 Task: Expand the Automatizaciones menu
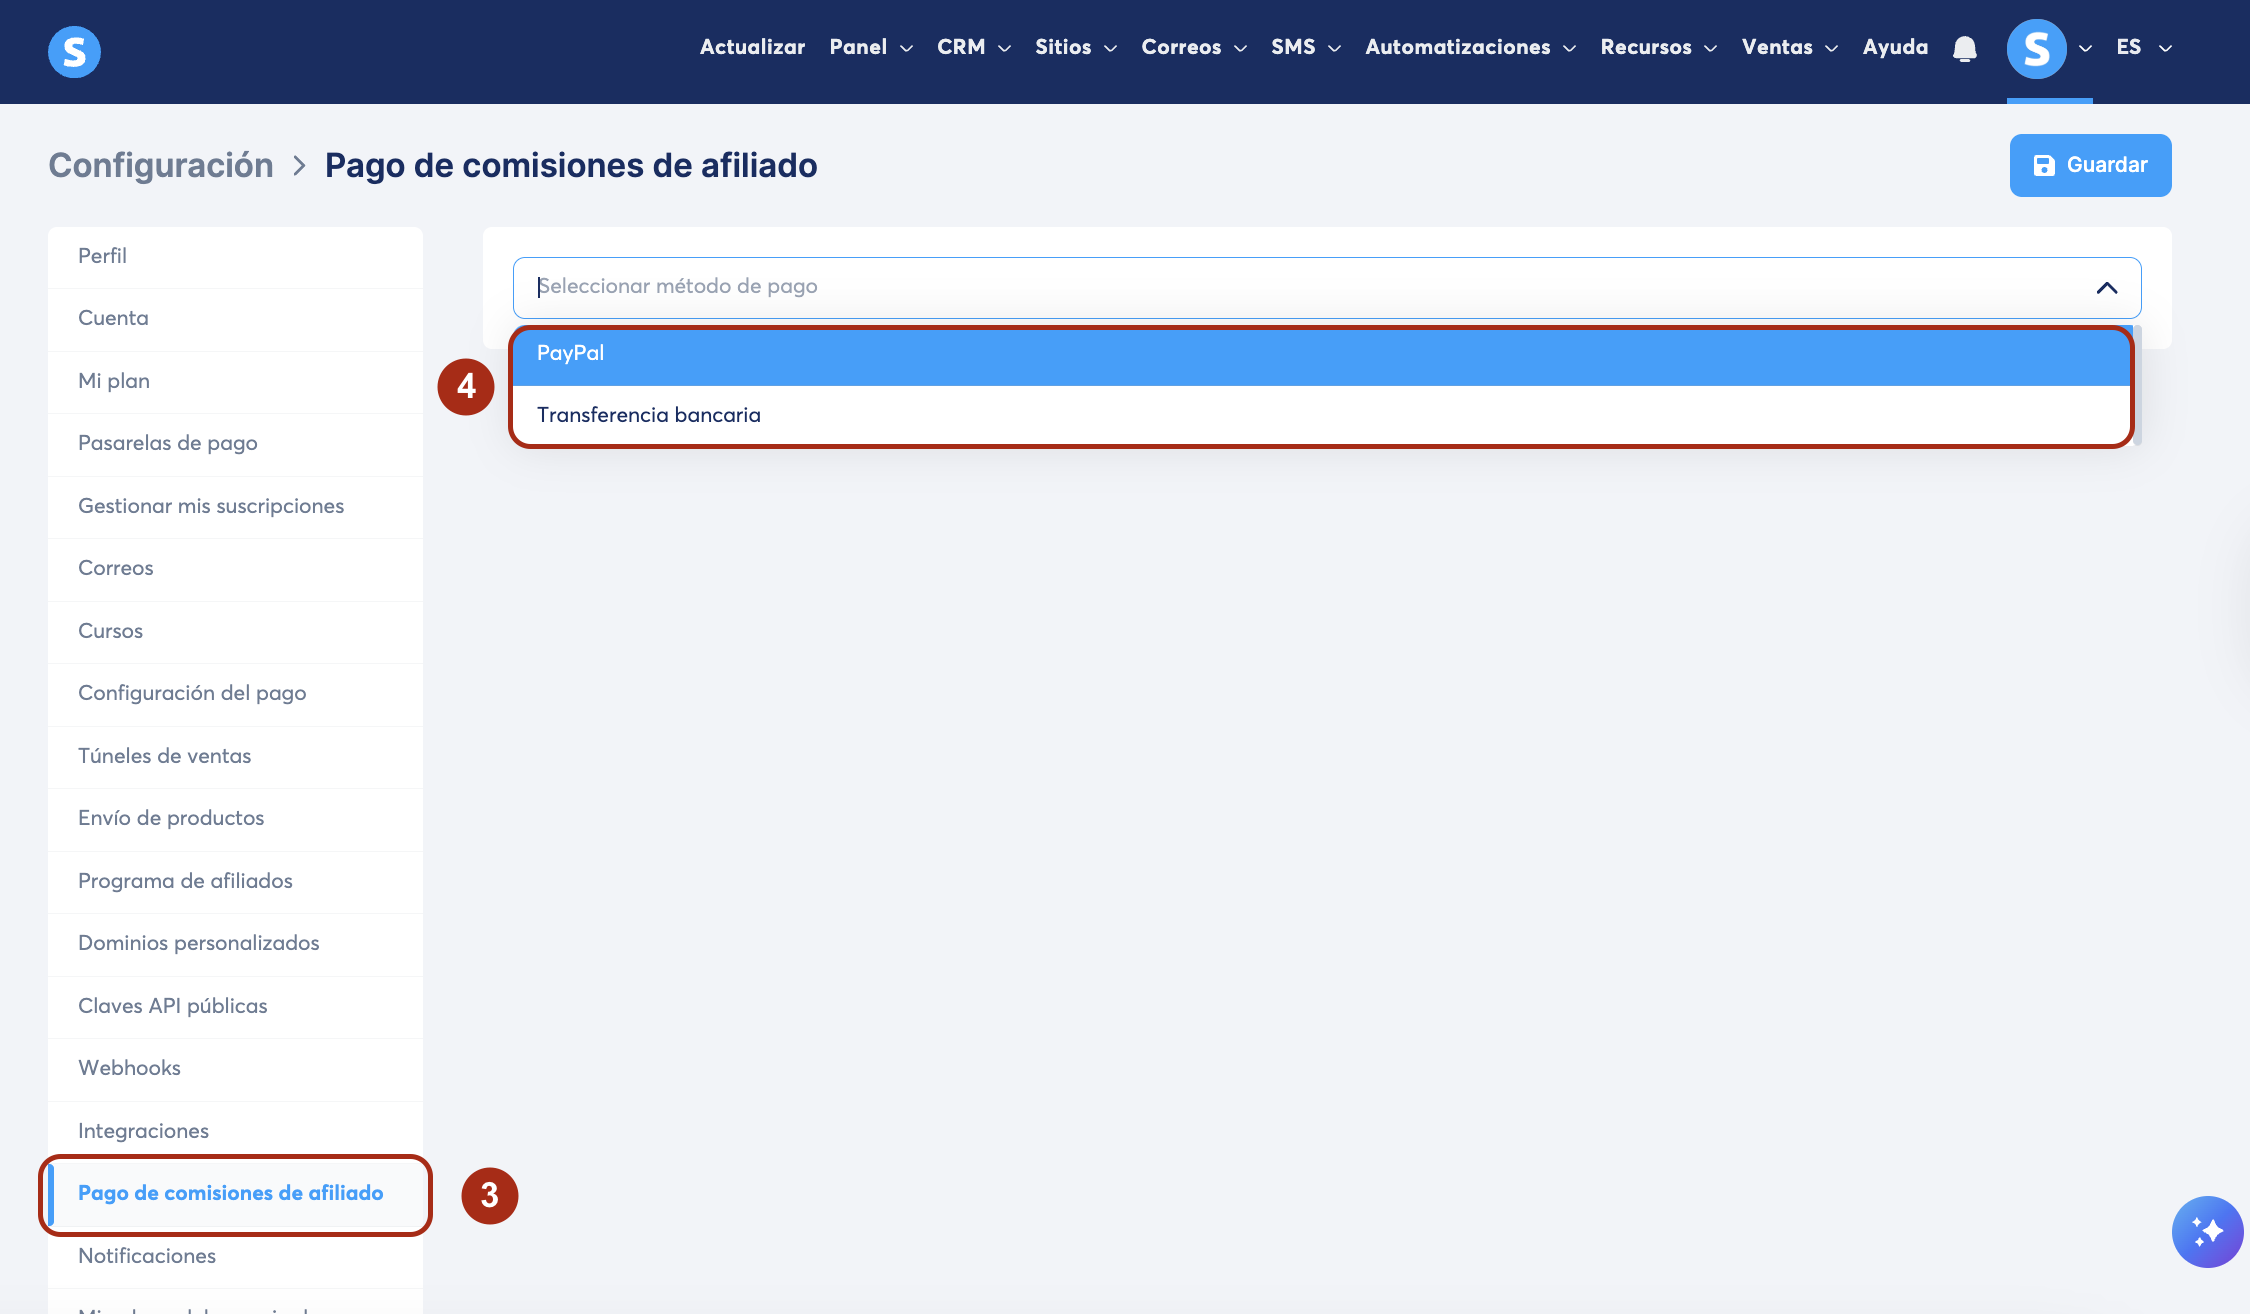(1469, 47)
